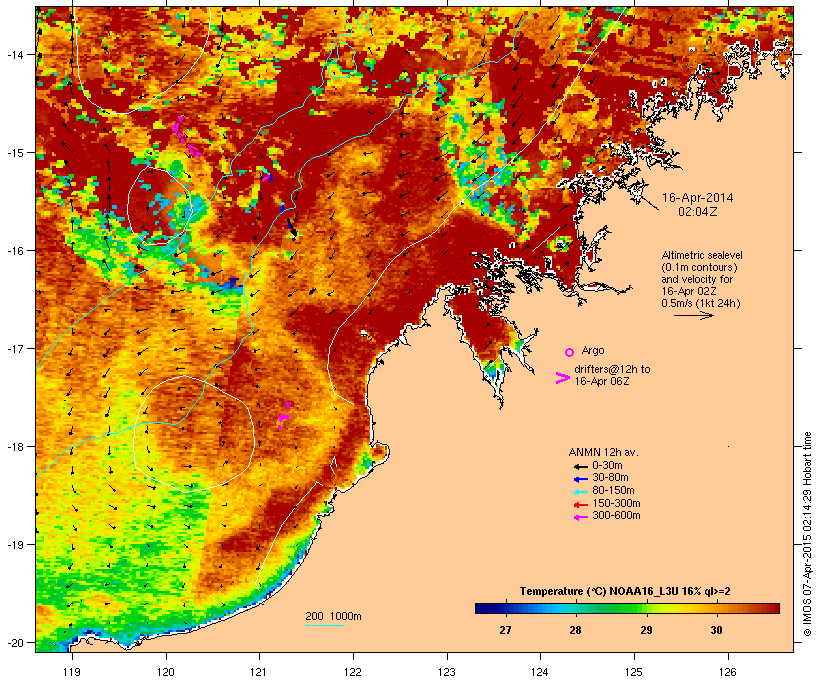
Task: Click the longitude axis label '125'
Action: point(634,672)
